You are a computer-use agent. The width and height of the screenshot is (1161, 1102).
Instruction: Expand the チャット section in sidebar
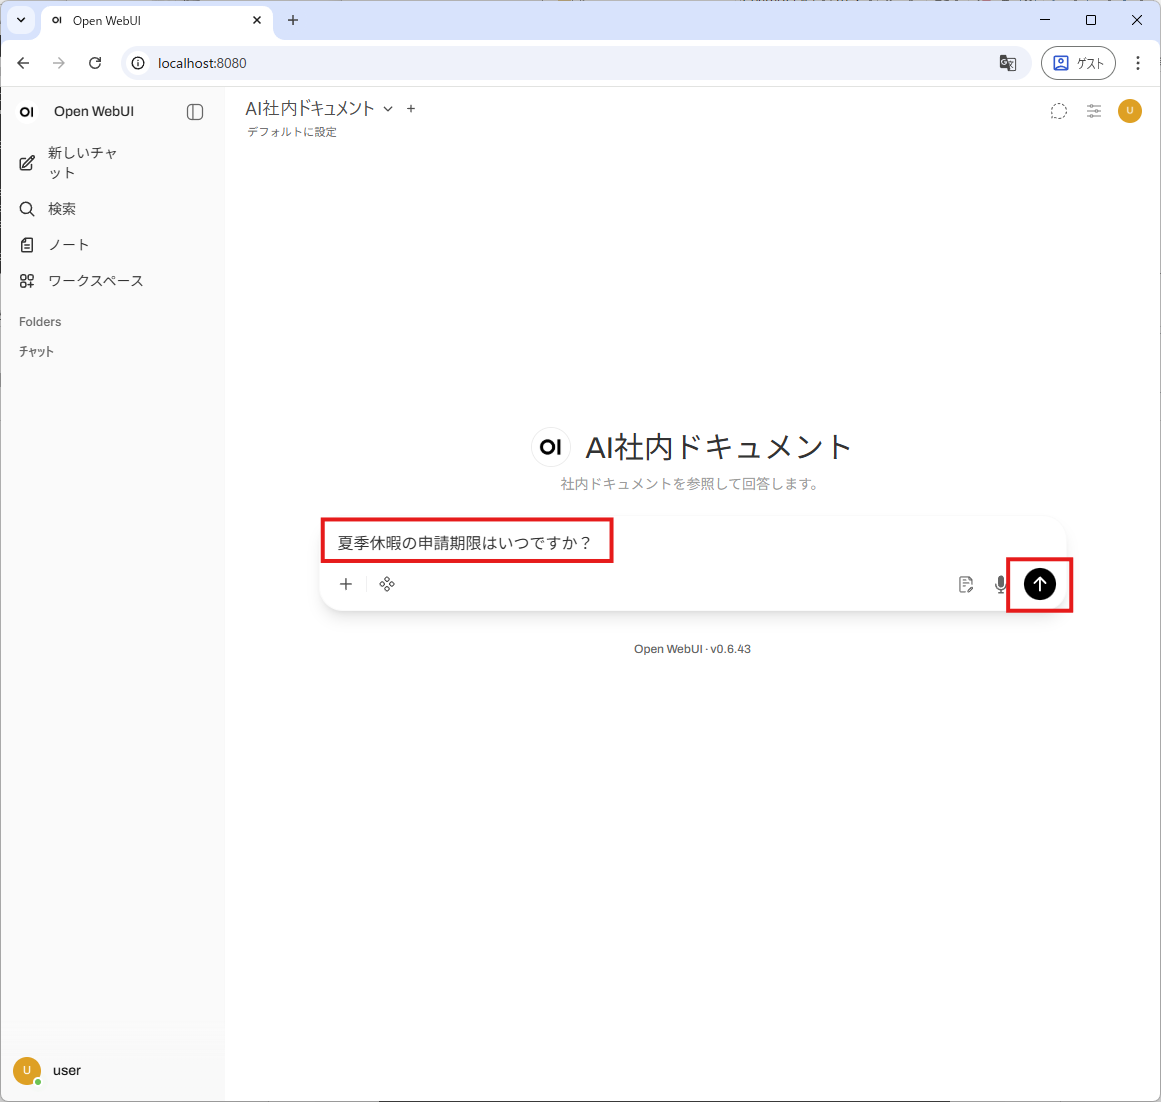pos(36,352)
